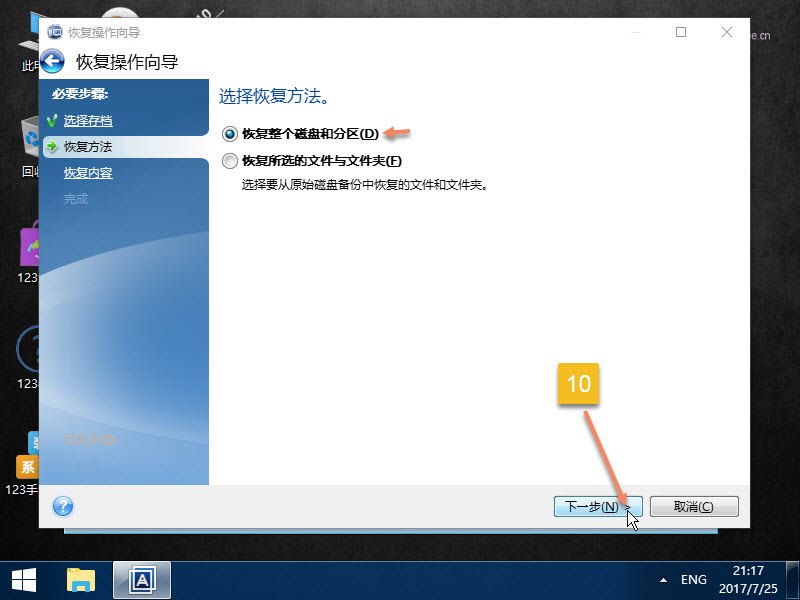Screen dimensions: 800x600
Task: Cancel the wizard with 取消 button
Action: pyautogui.click(x=694, y=506)
